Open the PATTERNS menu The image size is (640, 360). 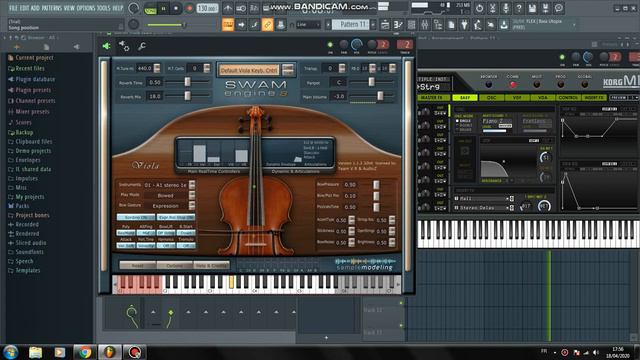pyautogui.click(x=51, y=8)
